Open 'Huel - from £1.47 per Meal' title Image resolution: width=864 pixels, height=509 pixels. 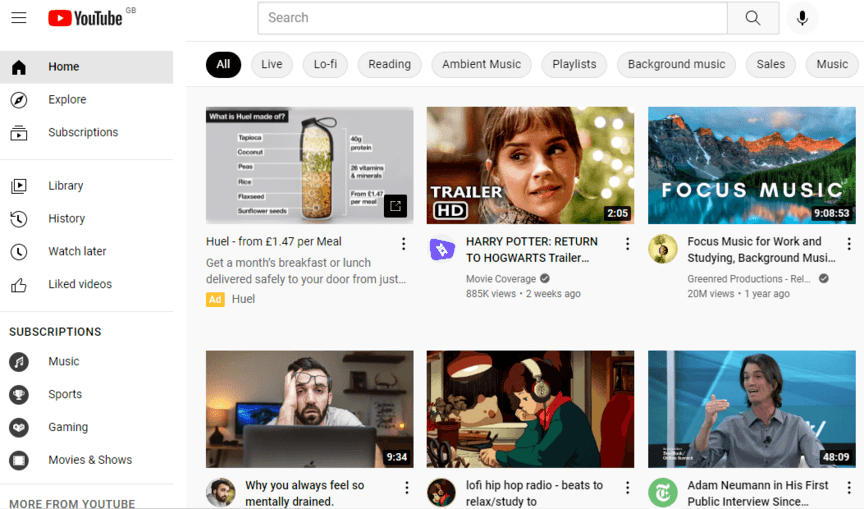click(x=274, y=242)
